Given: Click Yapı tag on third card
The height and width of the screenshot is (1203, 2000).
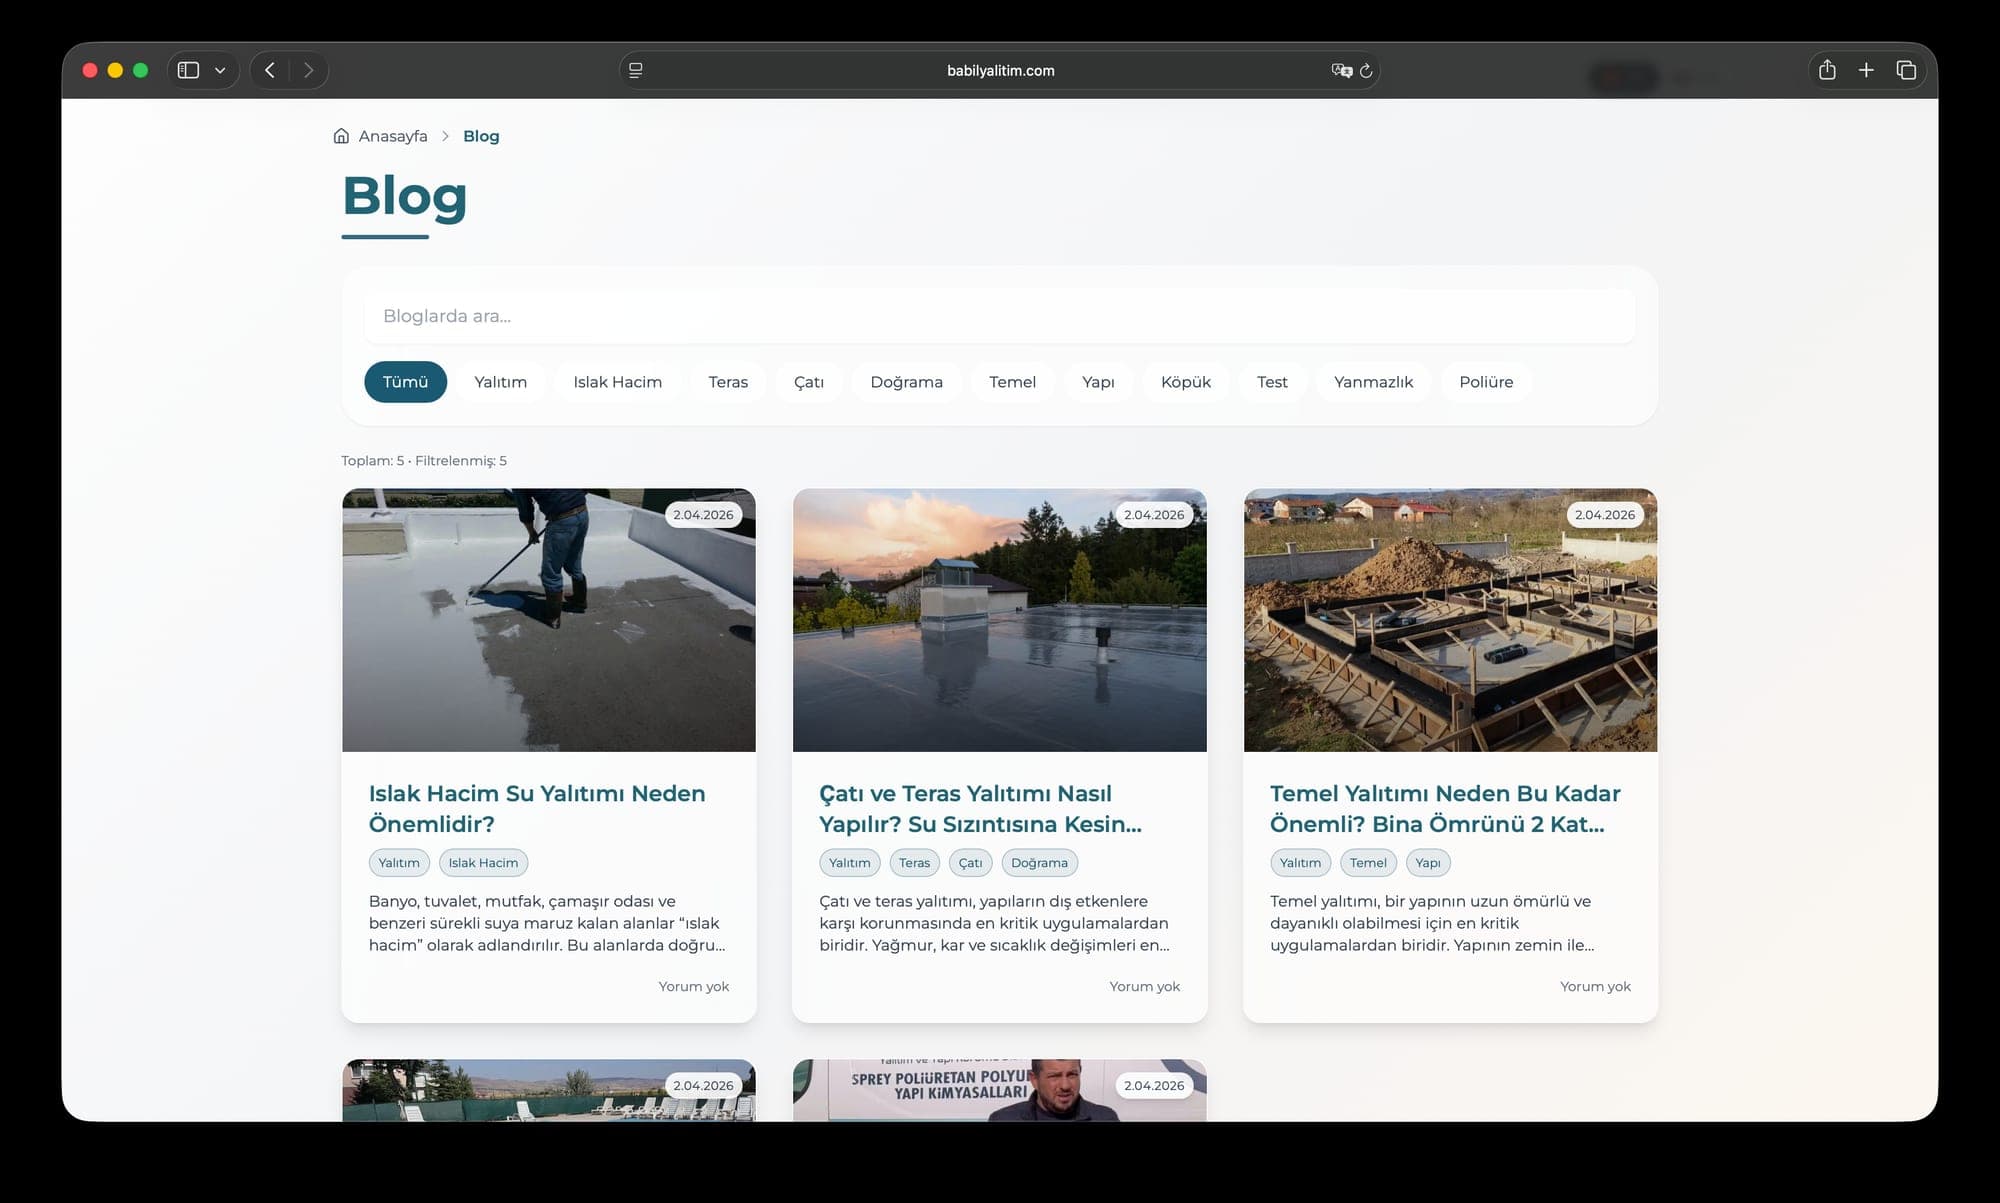Looking at the screenshot, I should click(1428, 863).
